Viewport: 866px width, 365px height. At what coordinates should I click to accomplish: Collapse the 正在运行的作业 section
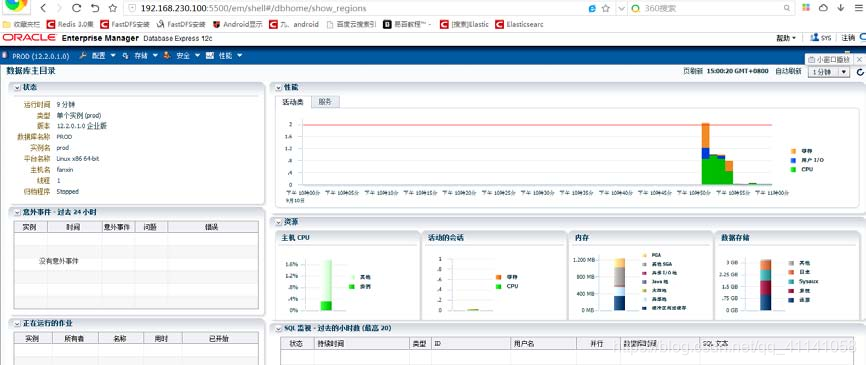point(17,324)
